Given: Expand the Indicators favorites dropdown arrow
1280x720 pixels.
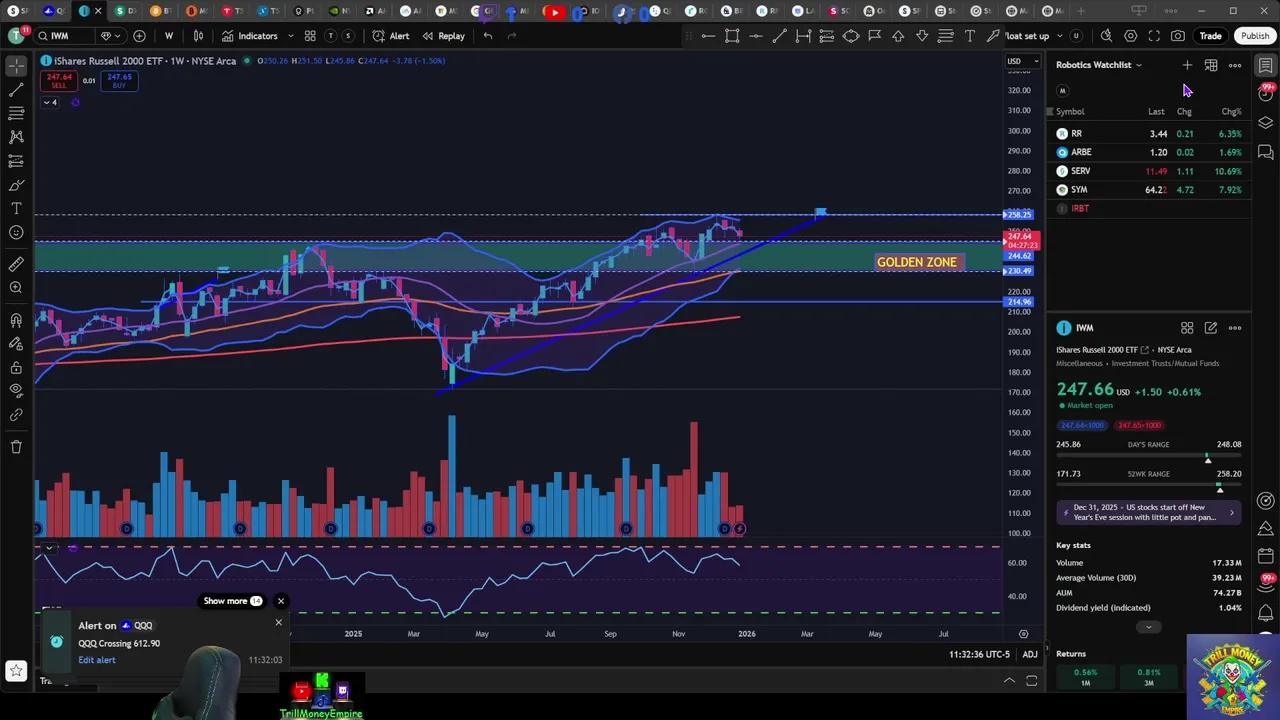Looking at the screenshot, I should pyautogui.click(x=291, y=36).
